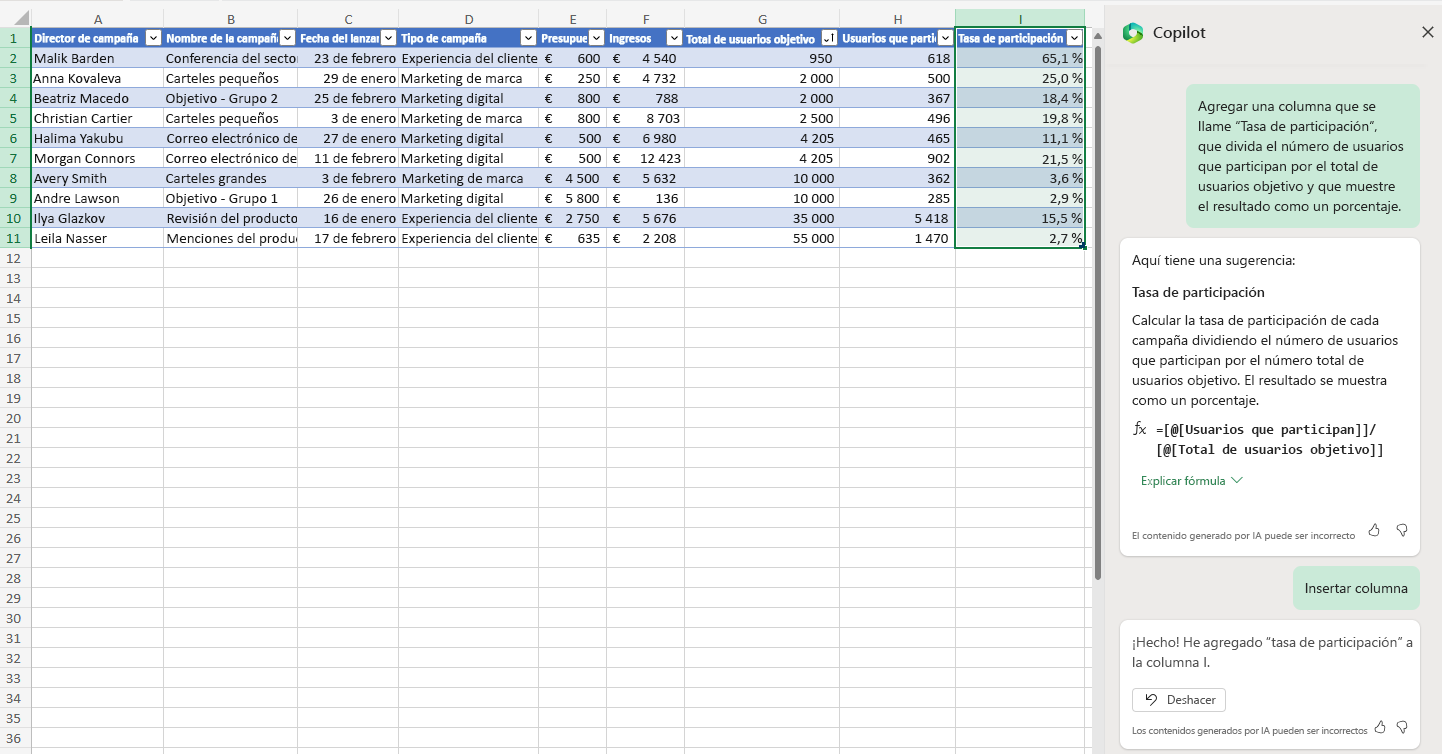Click the formula text in suggestion card
The width and height of the screenshot is (1442, 754).
[1269, 439]
